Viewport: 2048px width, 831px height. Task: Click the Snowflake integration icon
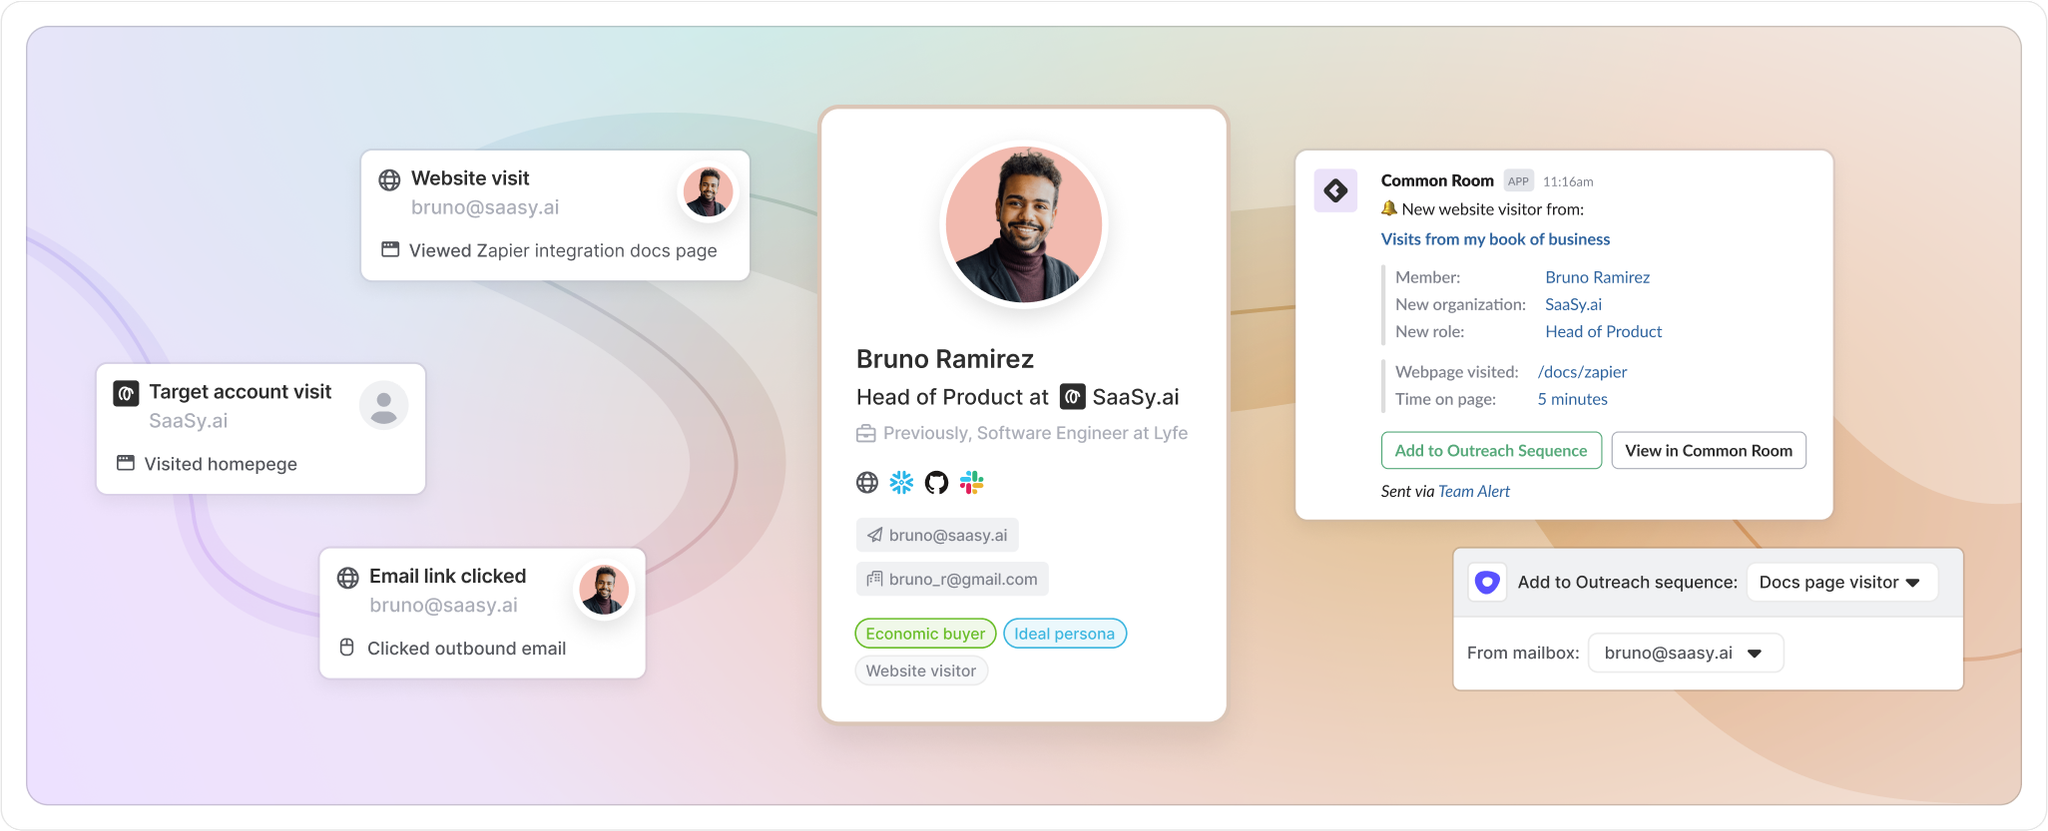point(901,483)
